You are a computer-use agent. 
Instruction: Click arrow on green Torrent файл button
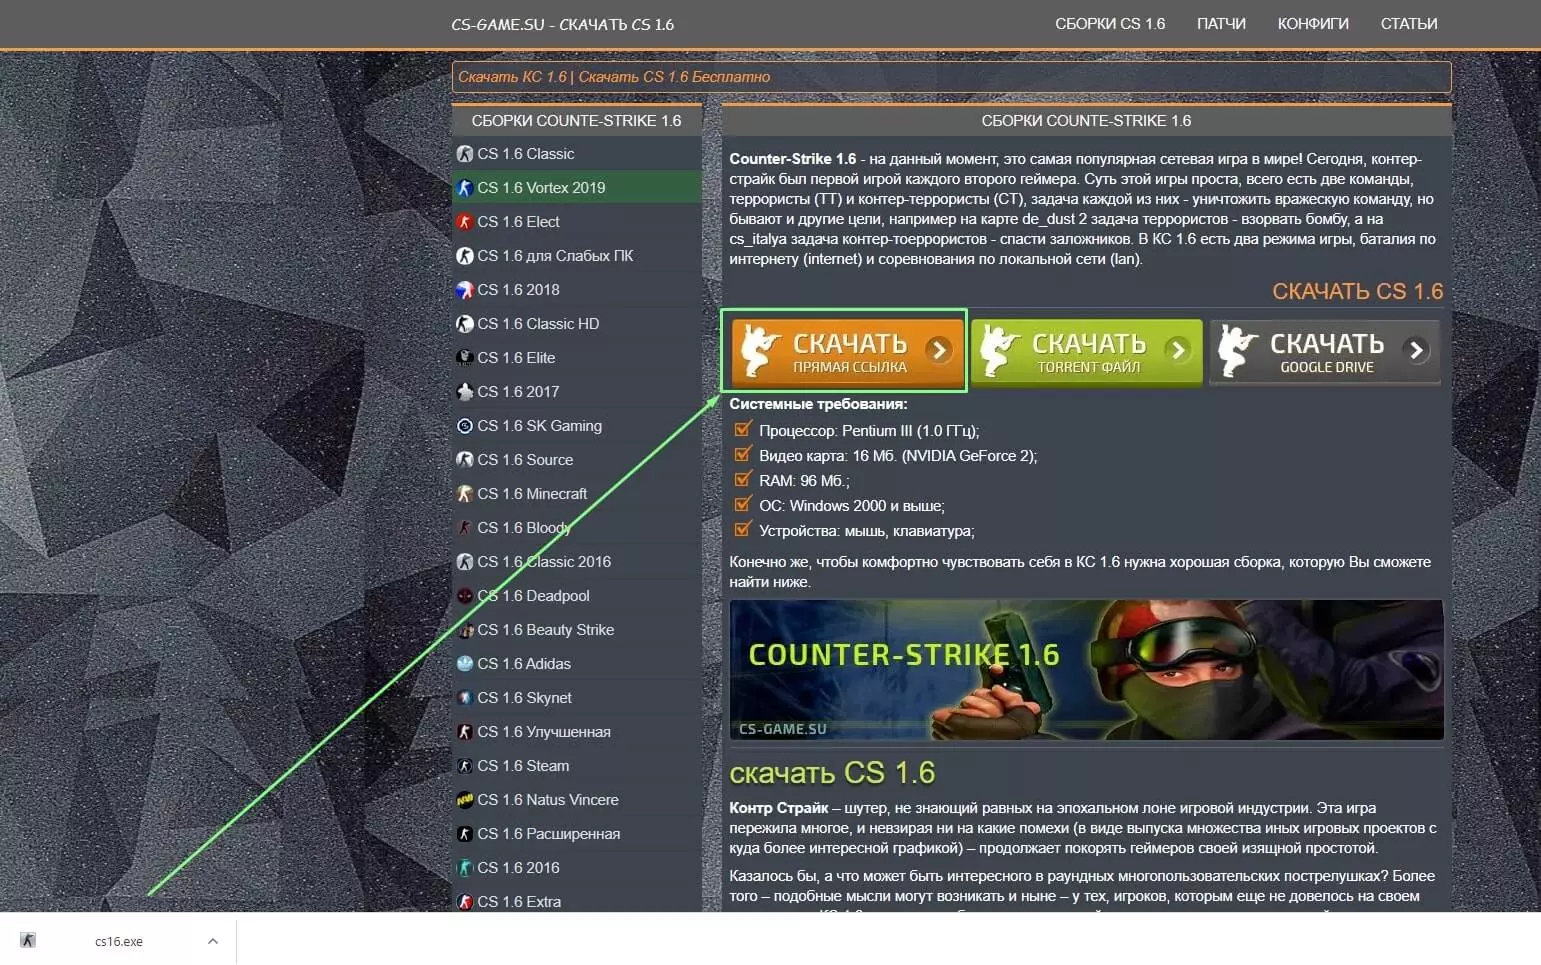point(1178,350)
